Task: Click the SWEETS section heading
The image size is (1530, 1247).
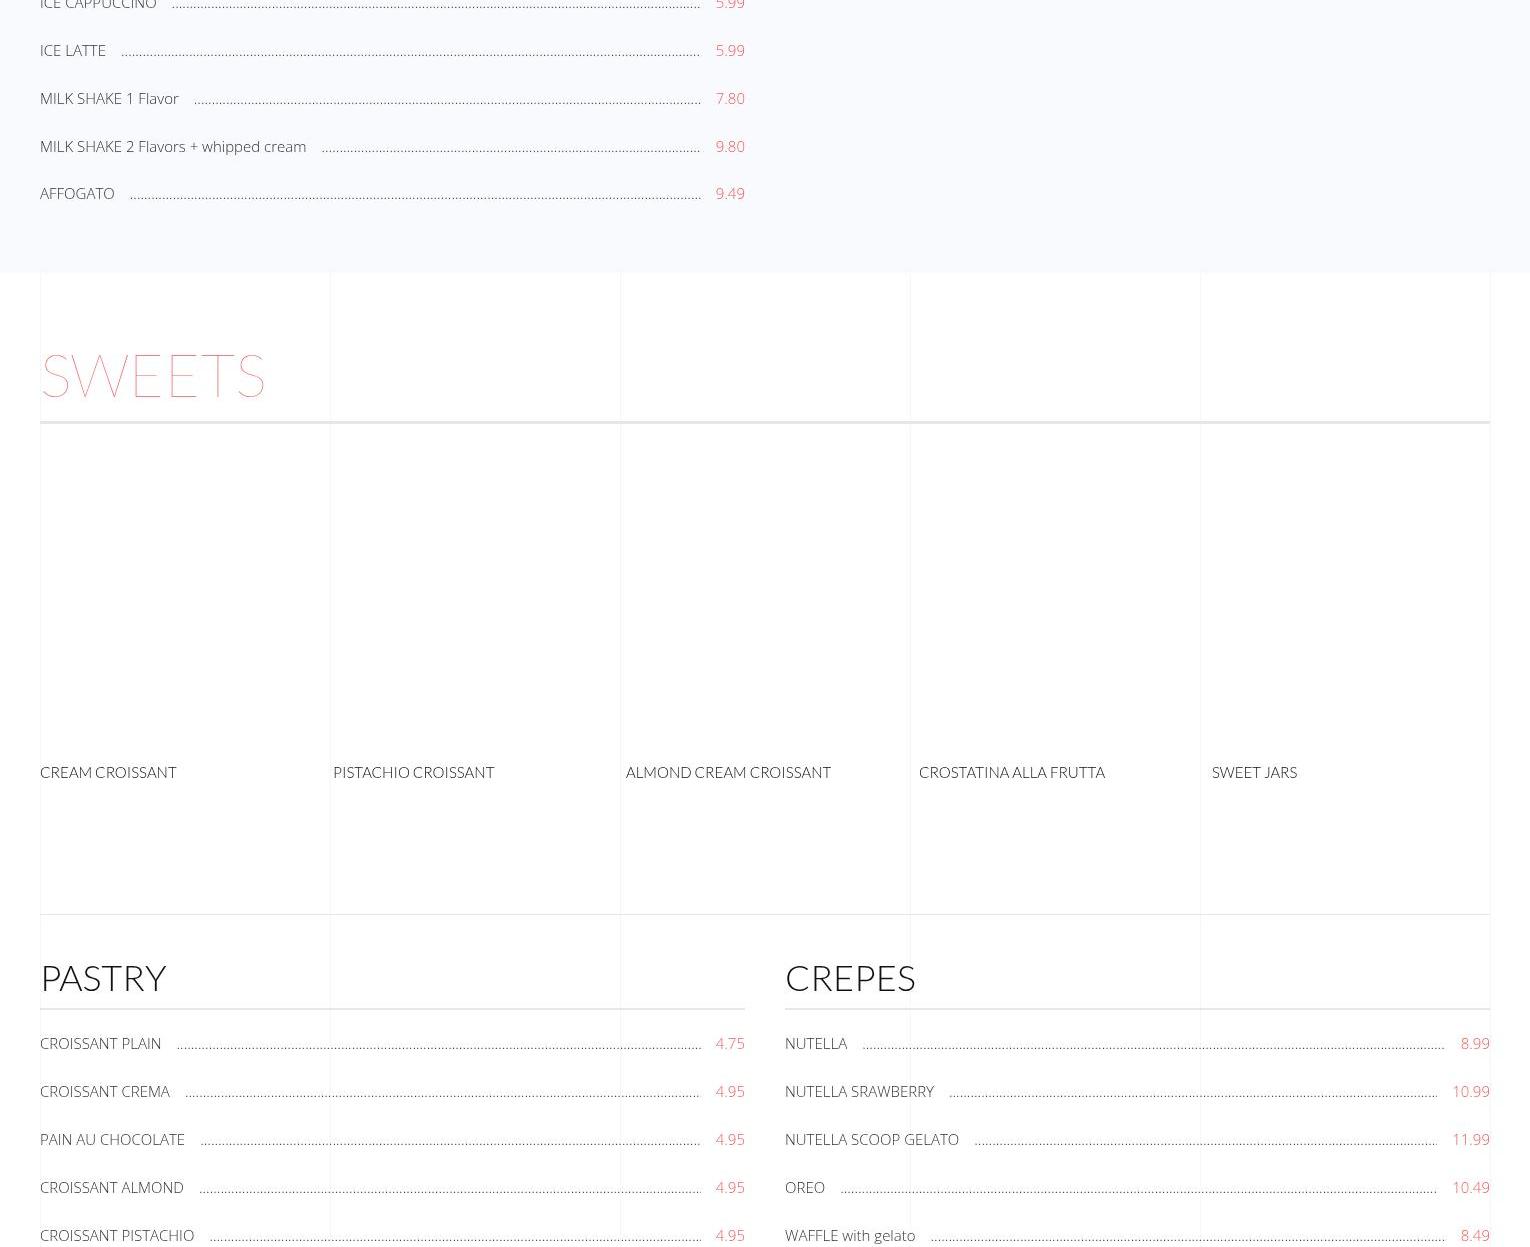Action: [x=153, y=375]
